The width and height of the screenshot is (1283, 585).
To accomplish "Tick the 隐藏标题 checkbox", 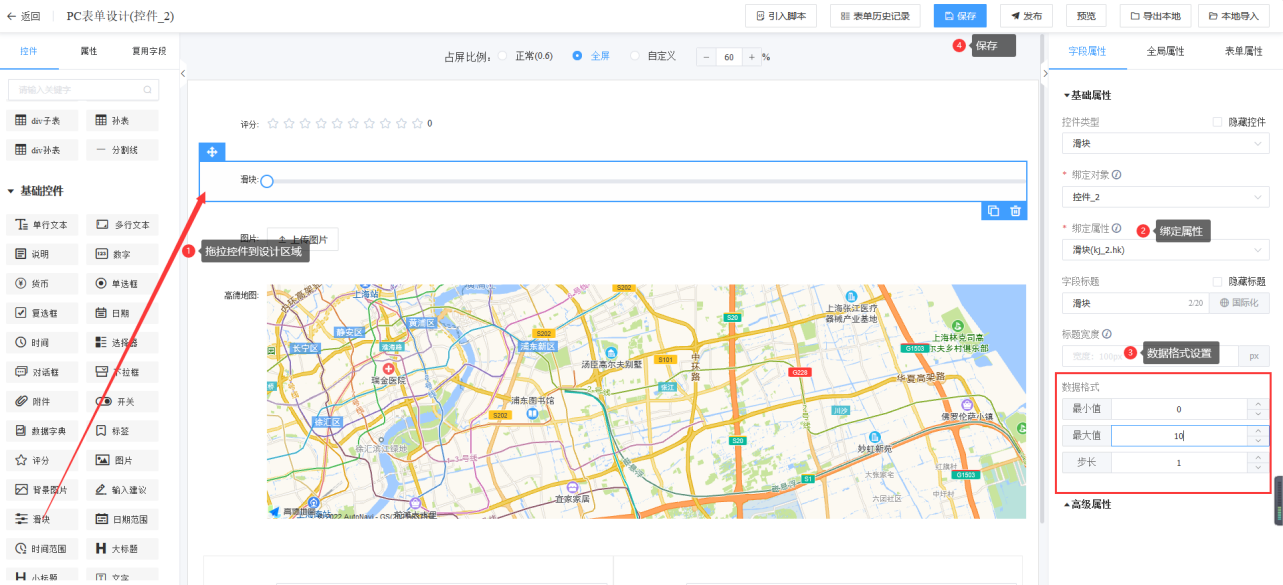I will [1217, 281].
